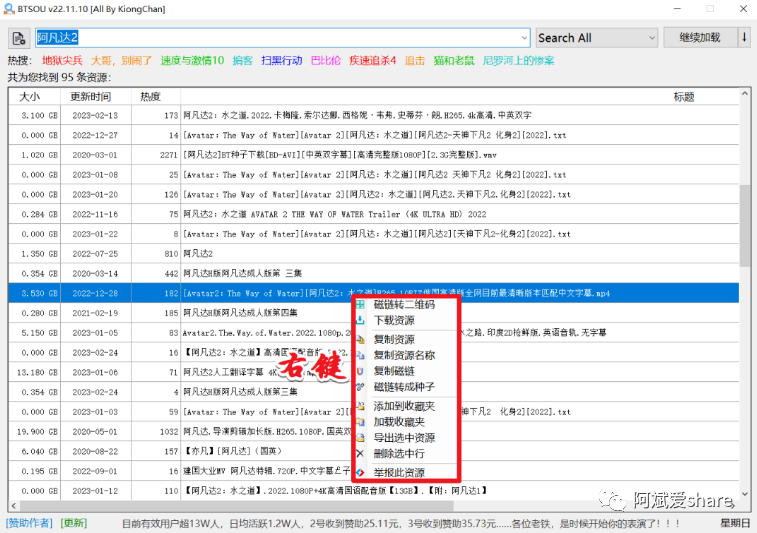Click the horizontal scrollbar left arrow
Viewport: 757px width, 533px height.
tap(14, 505)
